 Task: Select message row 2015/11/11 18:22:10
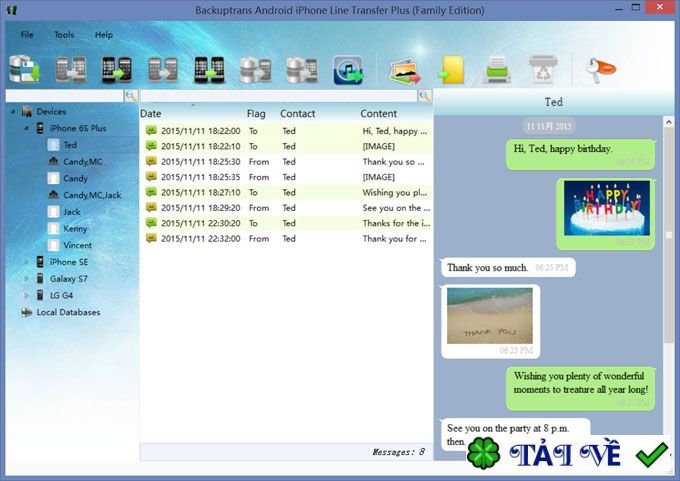pos(287,146)
